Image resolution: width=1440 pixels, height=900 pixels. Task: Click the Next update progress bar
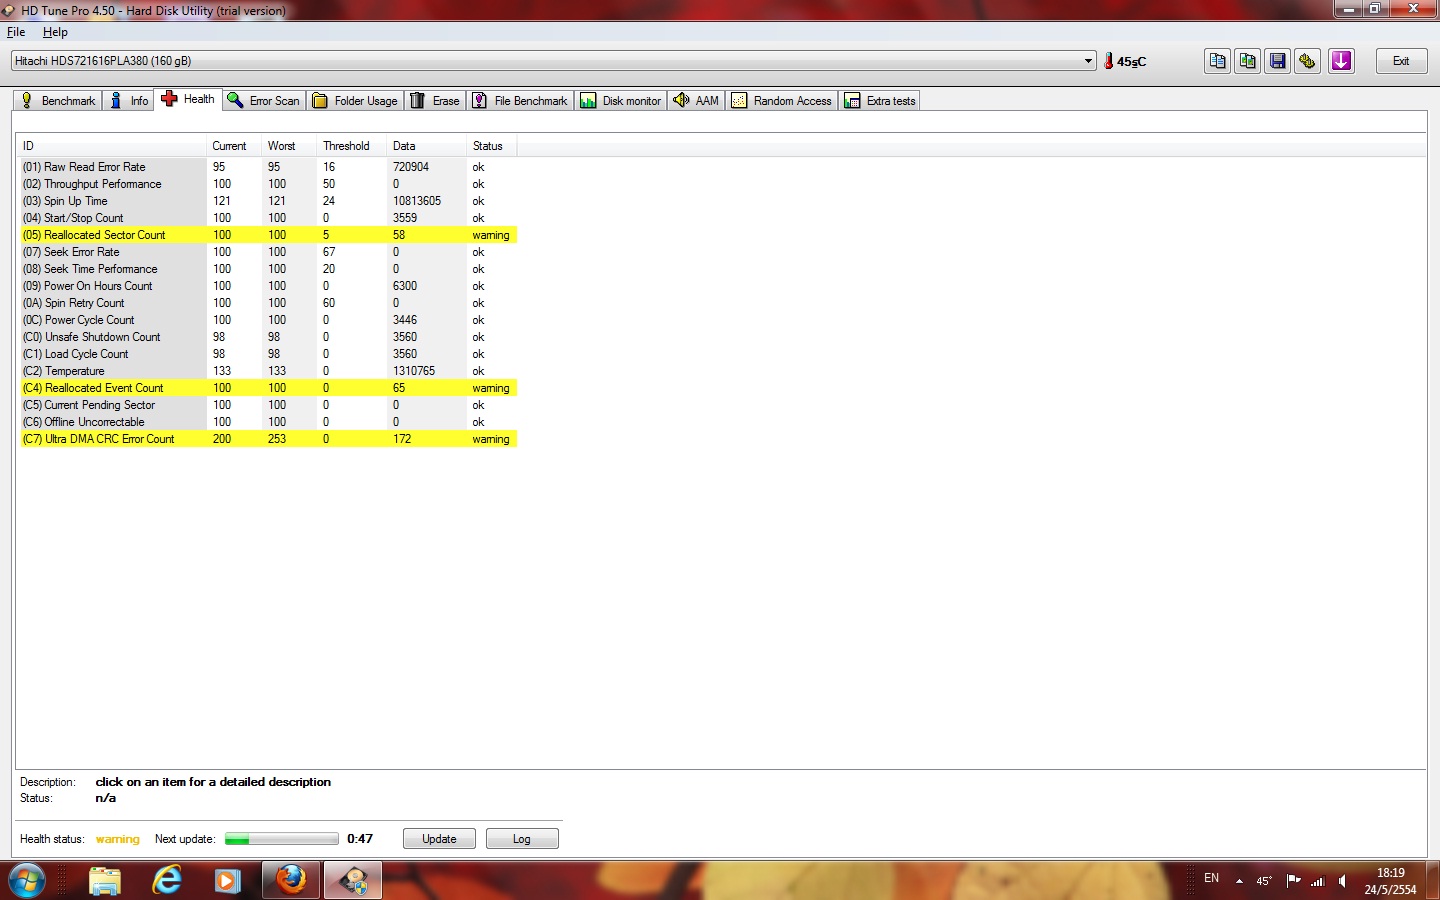[x=282, y=839]
